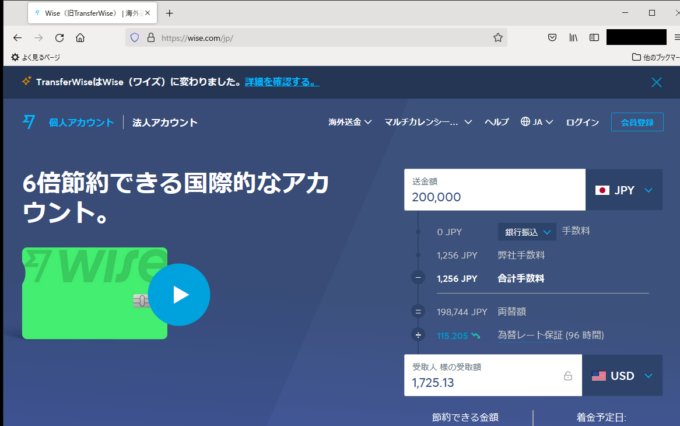Go back with the browser back arrow
The image size is (680, 426).
pyautogui.click(x=17, y=38)
